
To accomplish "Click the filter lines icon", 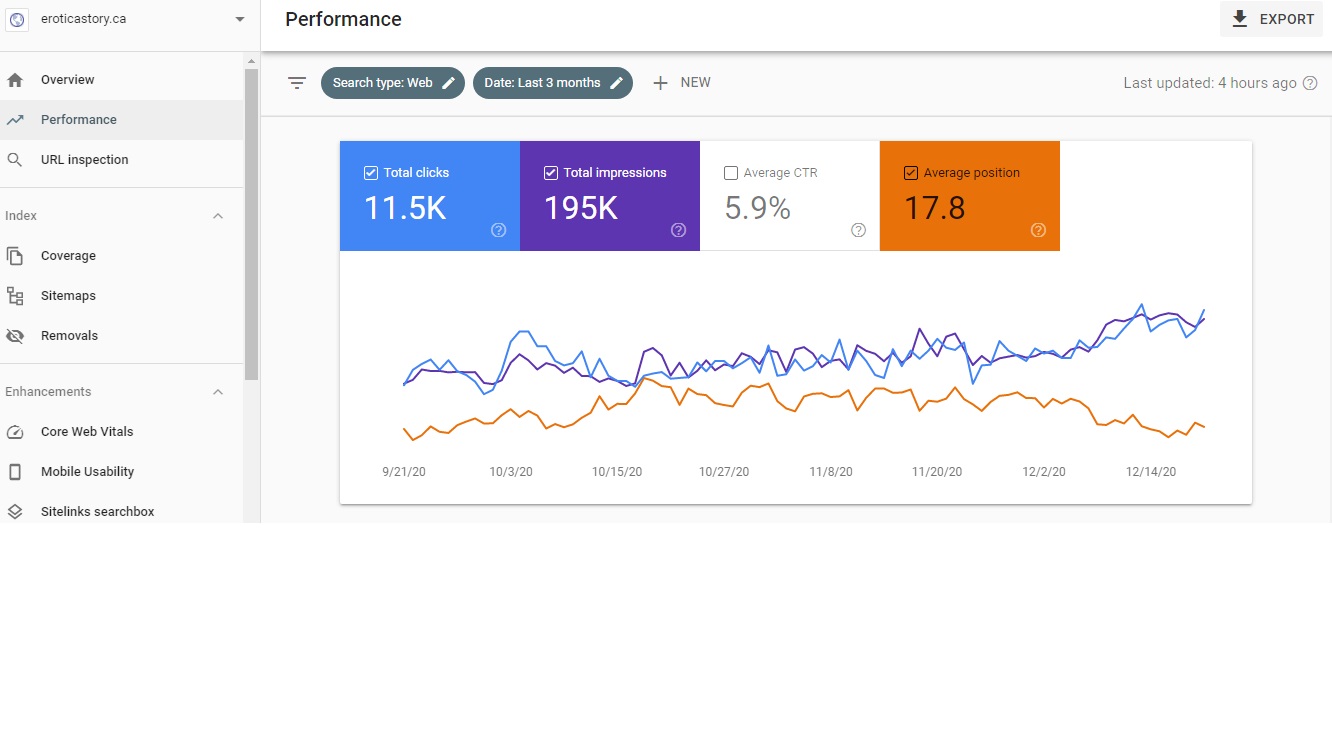I will [297, 83].
